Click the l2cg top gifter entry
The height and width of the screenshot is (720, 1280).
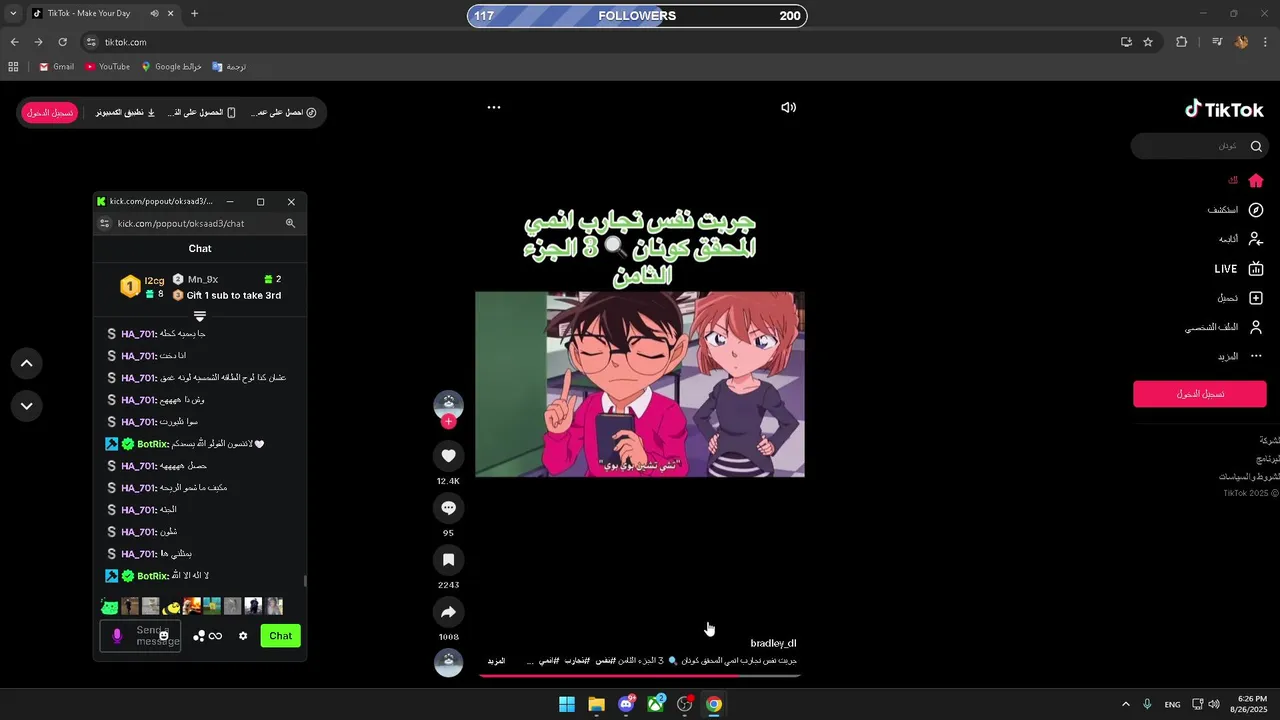[143, 287]
